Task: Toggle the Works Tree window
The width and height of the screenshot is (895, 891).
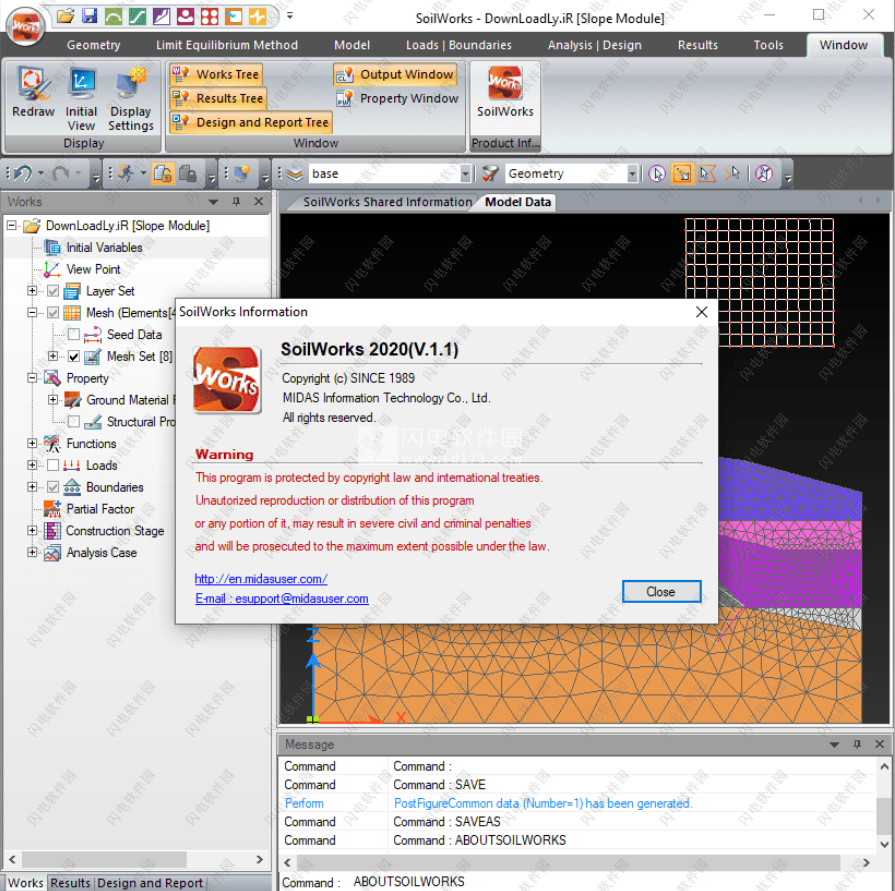Action: [216, 74]
